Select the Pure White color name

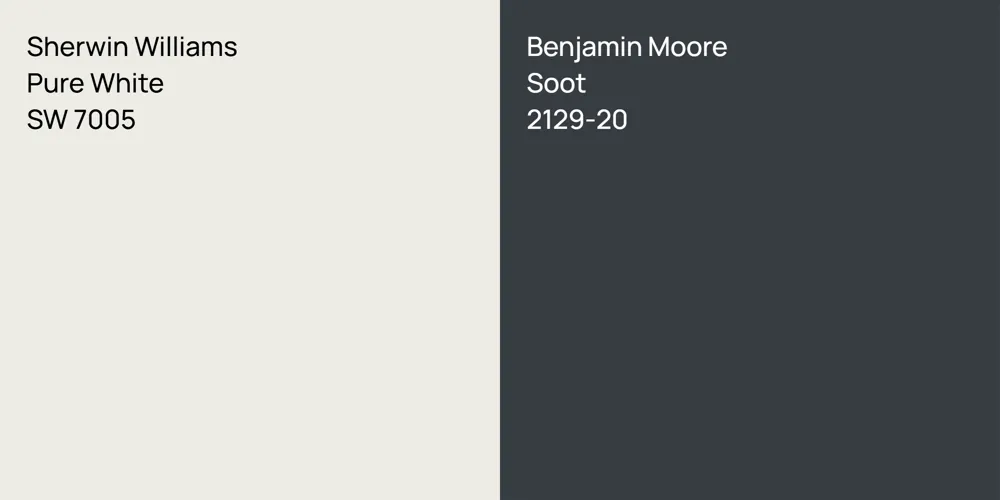pos(95,83)
